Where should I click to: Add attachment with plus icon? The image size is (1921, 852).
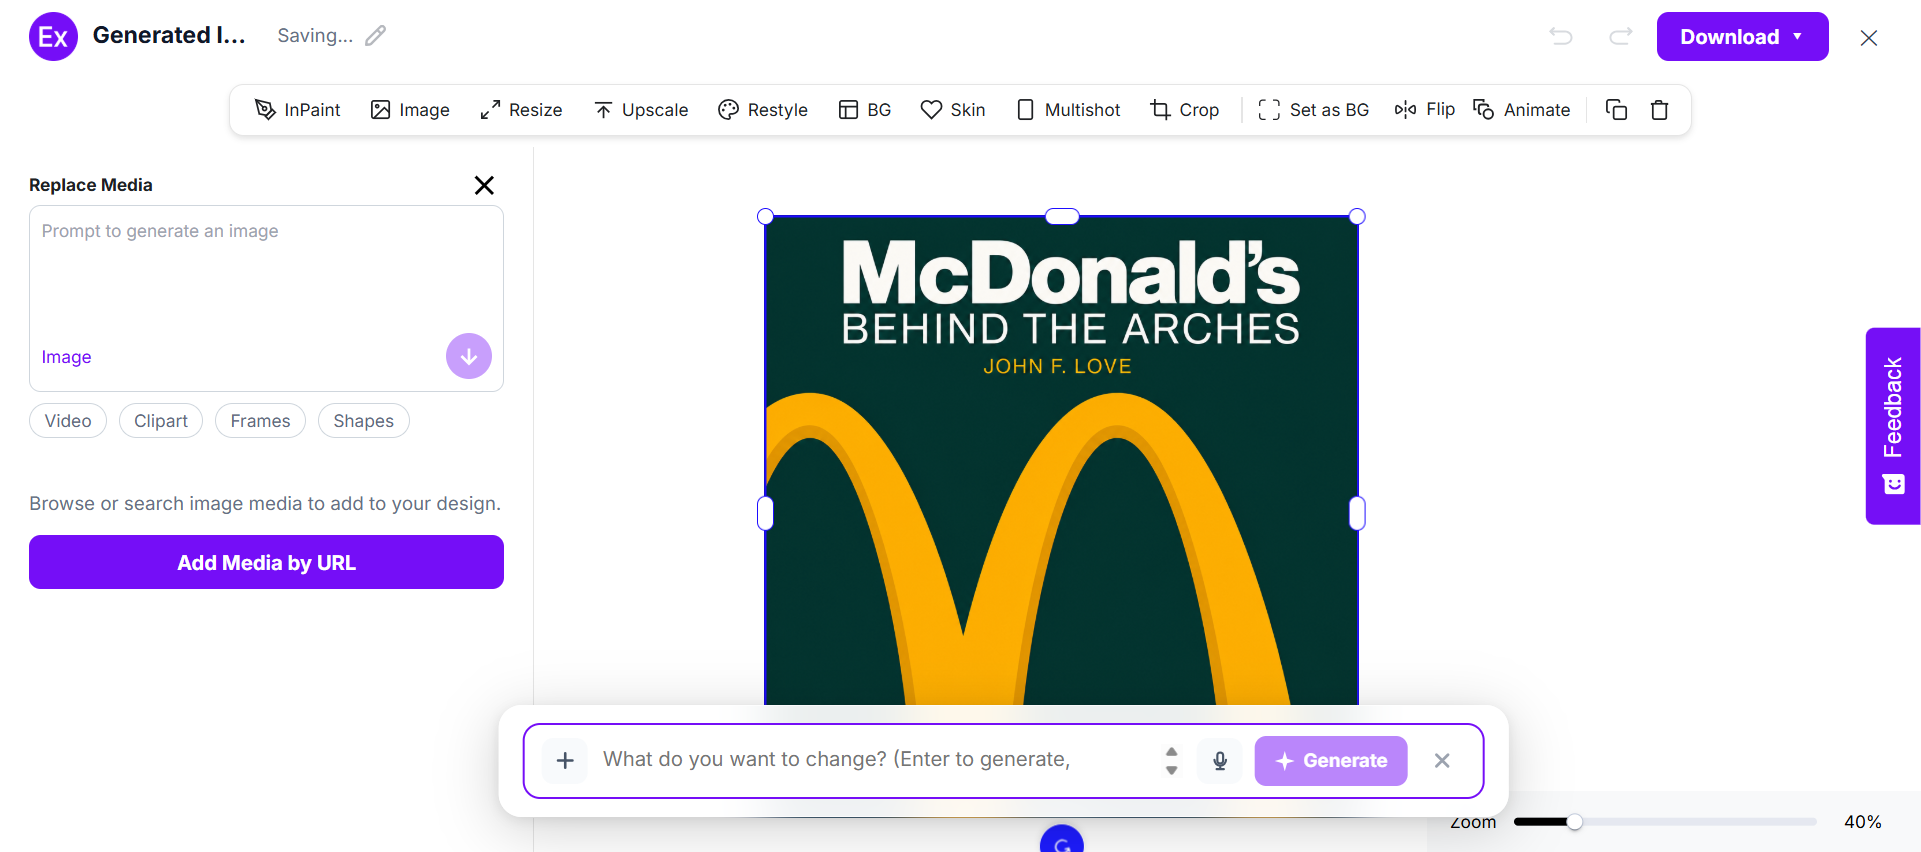point(565,761)
